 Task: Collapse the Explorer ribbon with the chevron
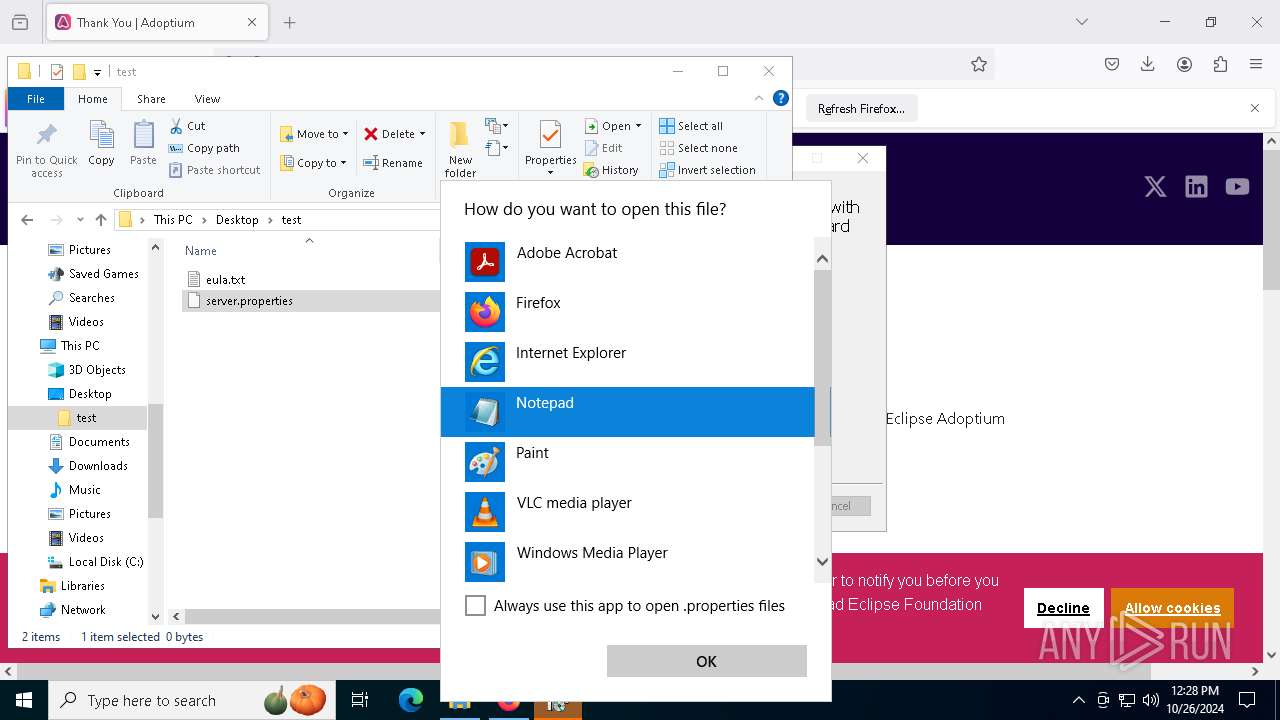(759, 98)
